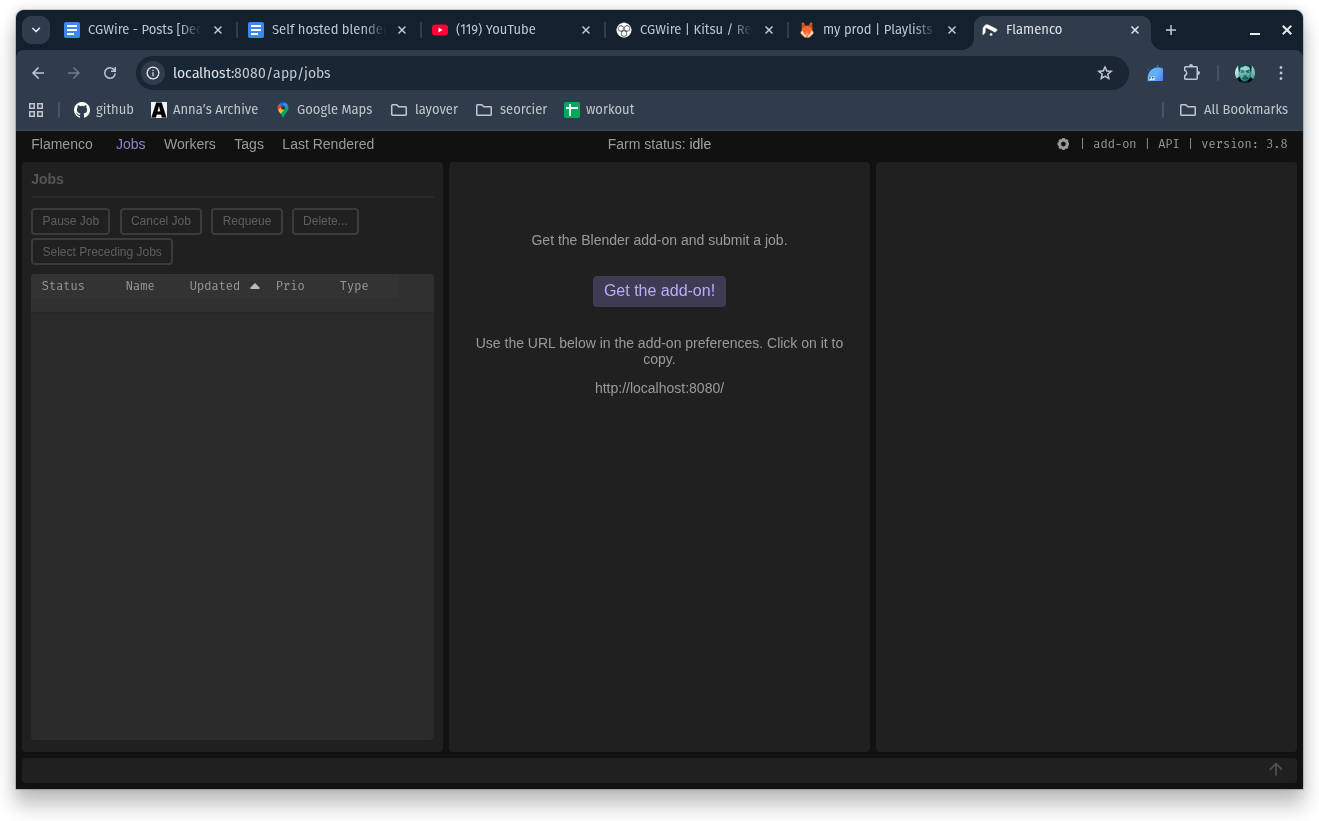Click the blue extension icon in toolbar
This screenshot has height=821, width=1319.
click(1155, 73)
